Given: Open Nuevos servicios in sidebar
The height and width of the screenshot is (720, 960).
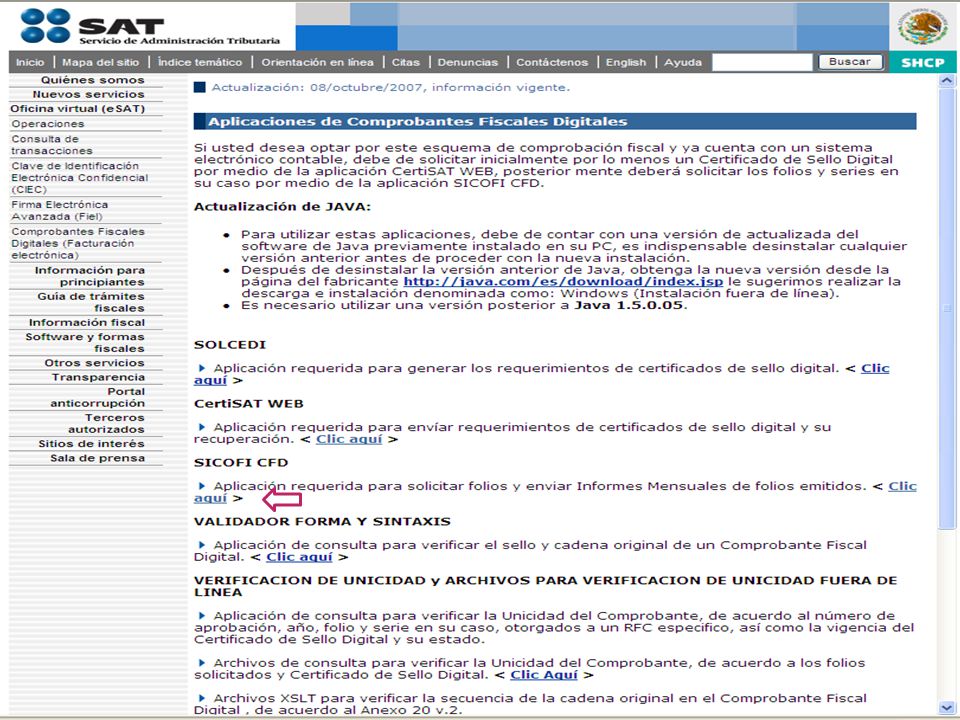Looking at the screenshot, I should click(x=88, y=94).
